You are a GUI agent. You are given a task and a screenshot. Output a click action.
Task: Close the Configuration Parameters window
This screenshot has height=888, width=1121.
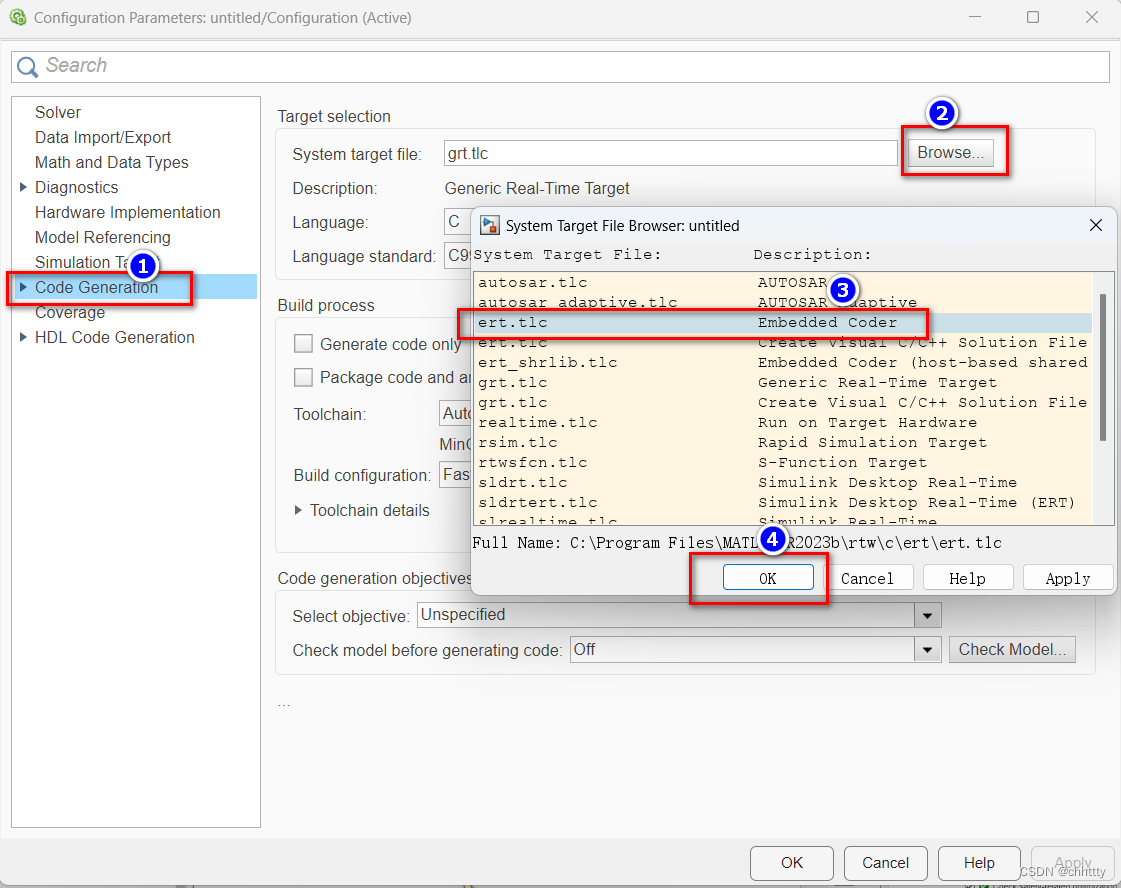1092,17
